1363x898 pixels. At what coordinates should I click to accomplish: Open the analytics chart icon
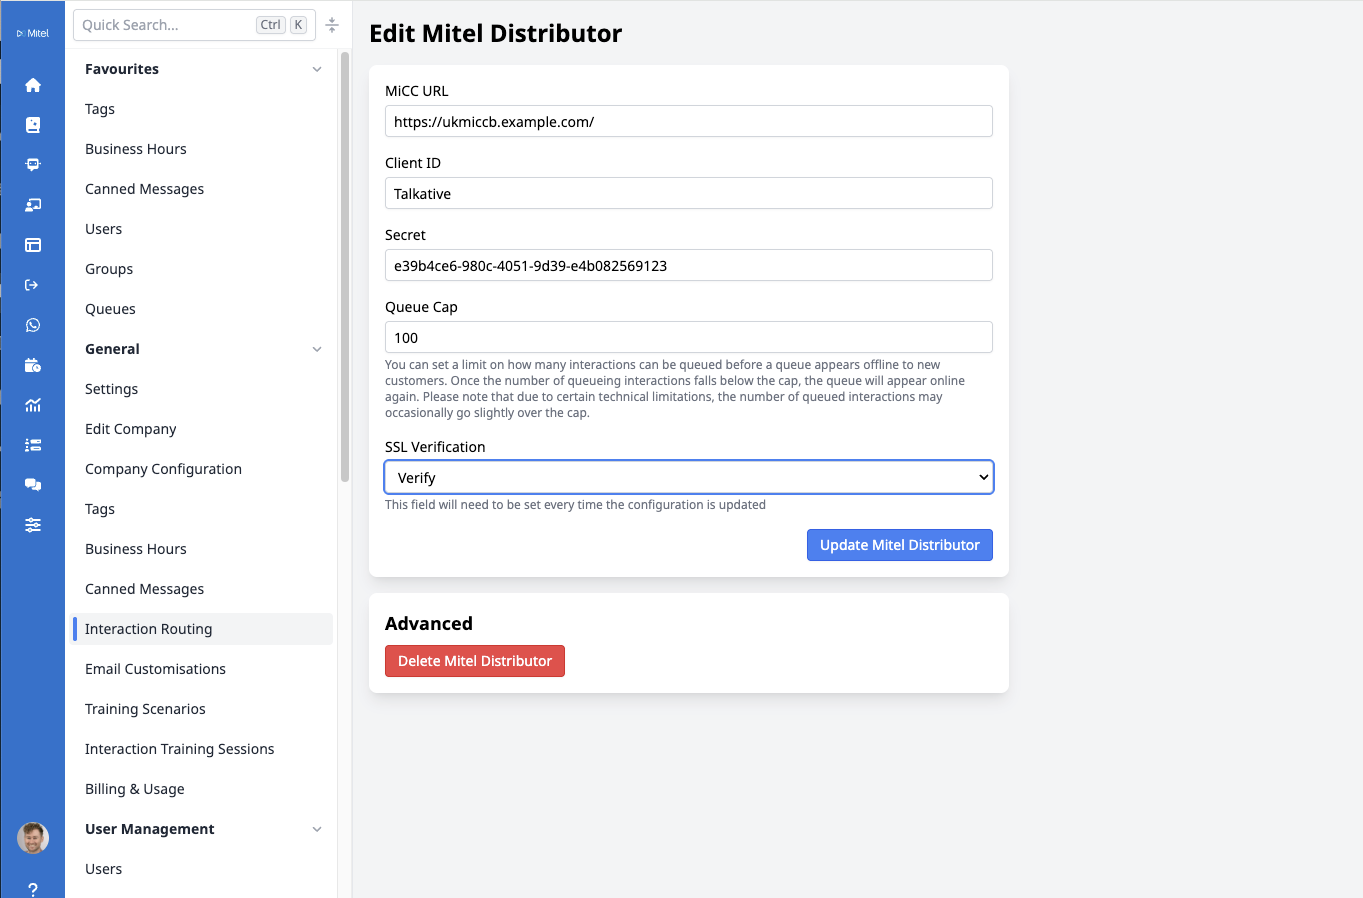point(33,405)
